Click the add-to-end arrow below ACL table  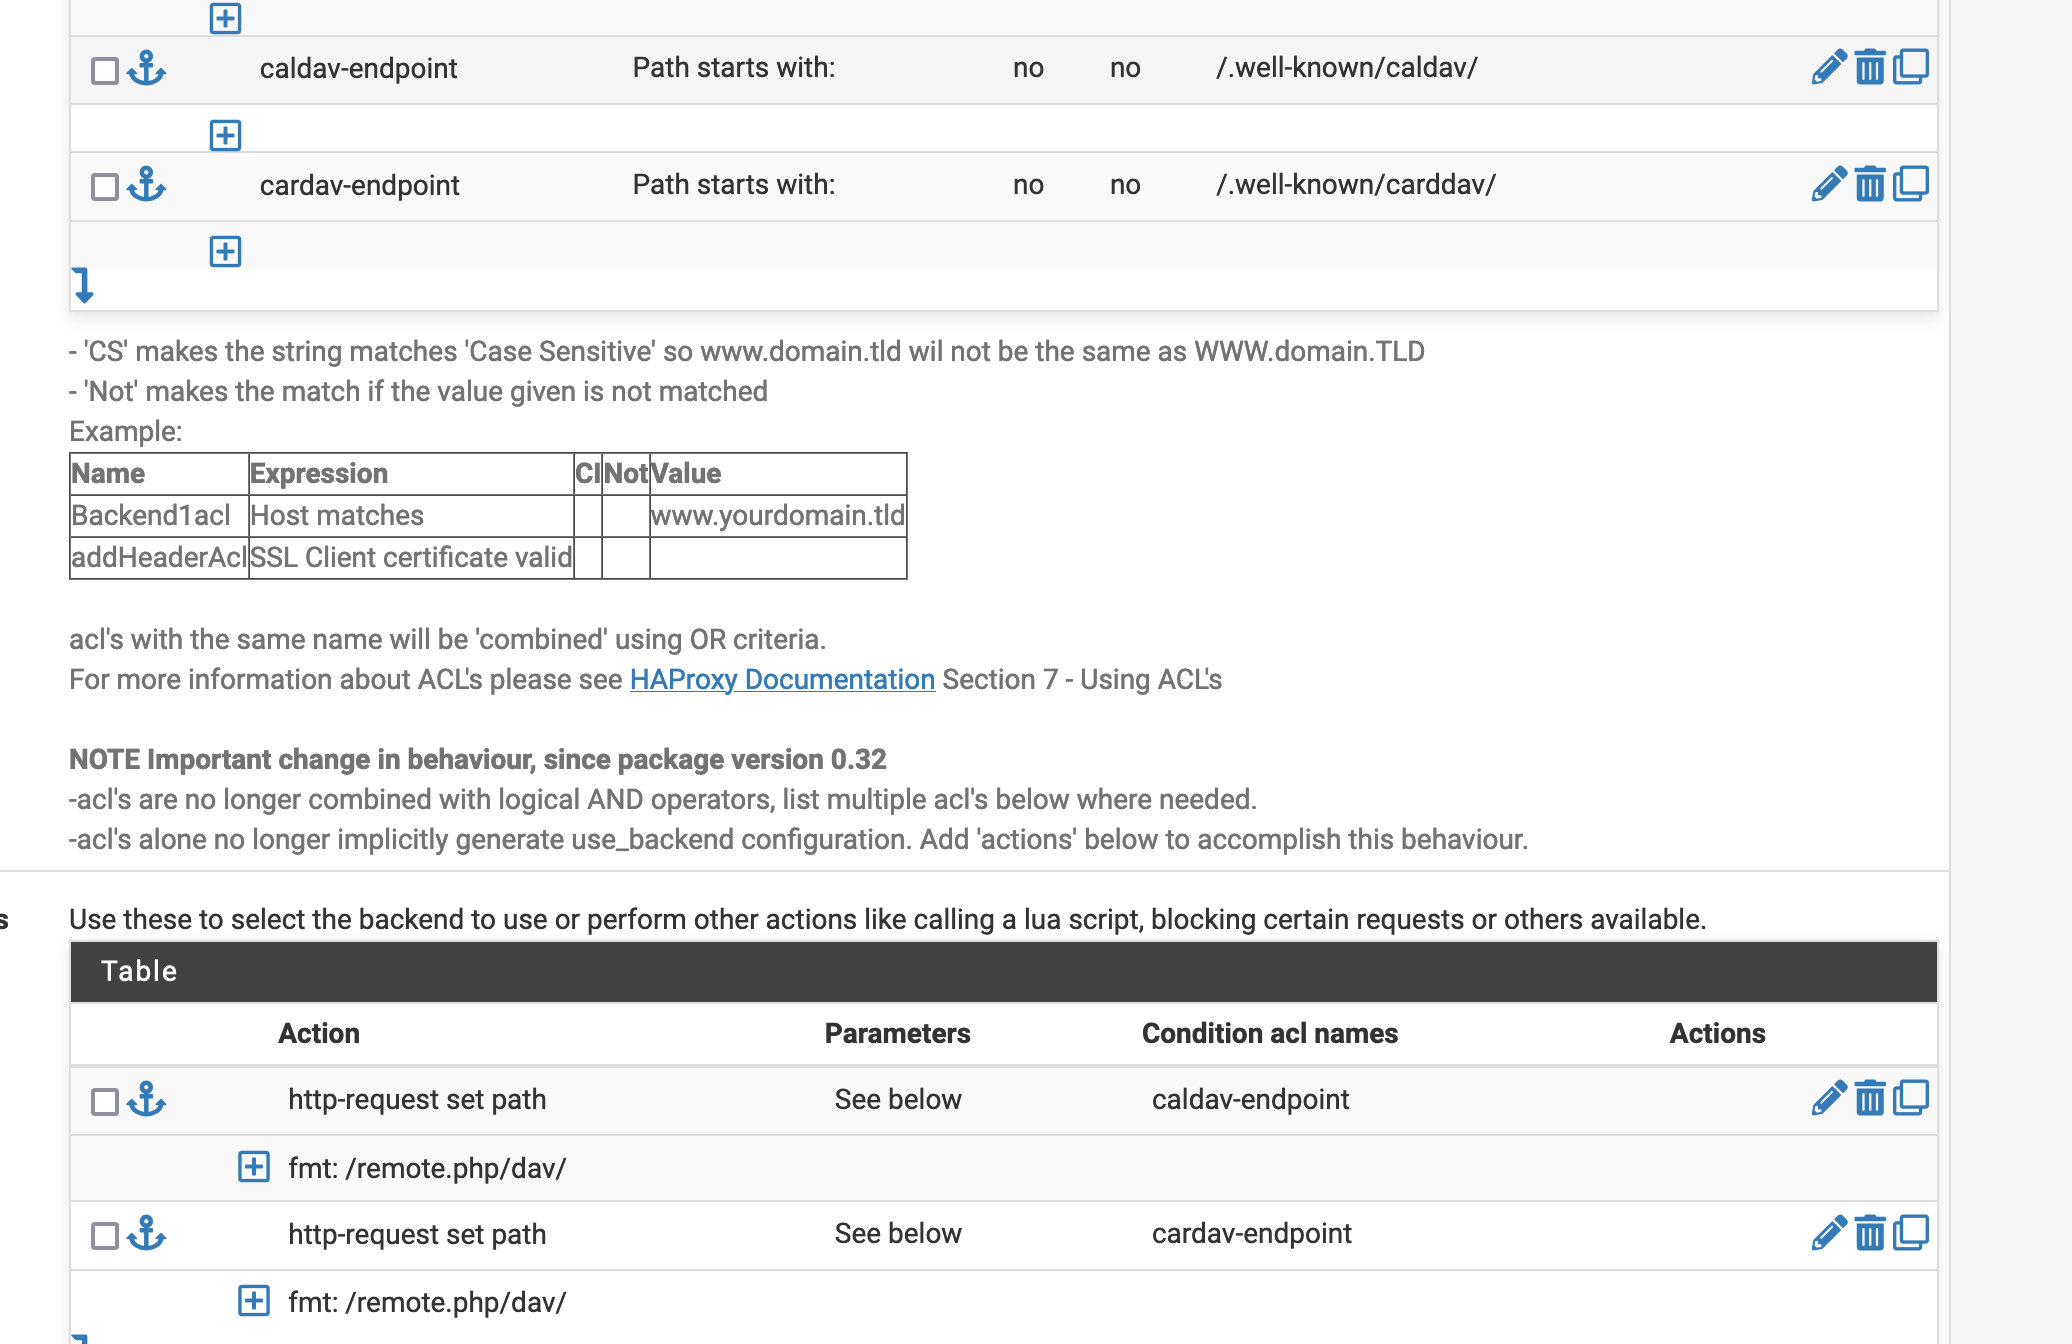tap(83, 285)
